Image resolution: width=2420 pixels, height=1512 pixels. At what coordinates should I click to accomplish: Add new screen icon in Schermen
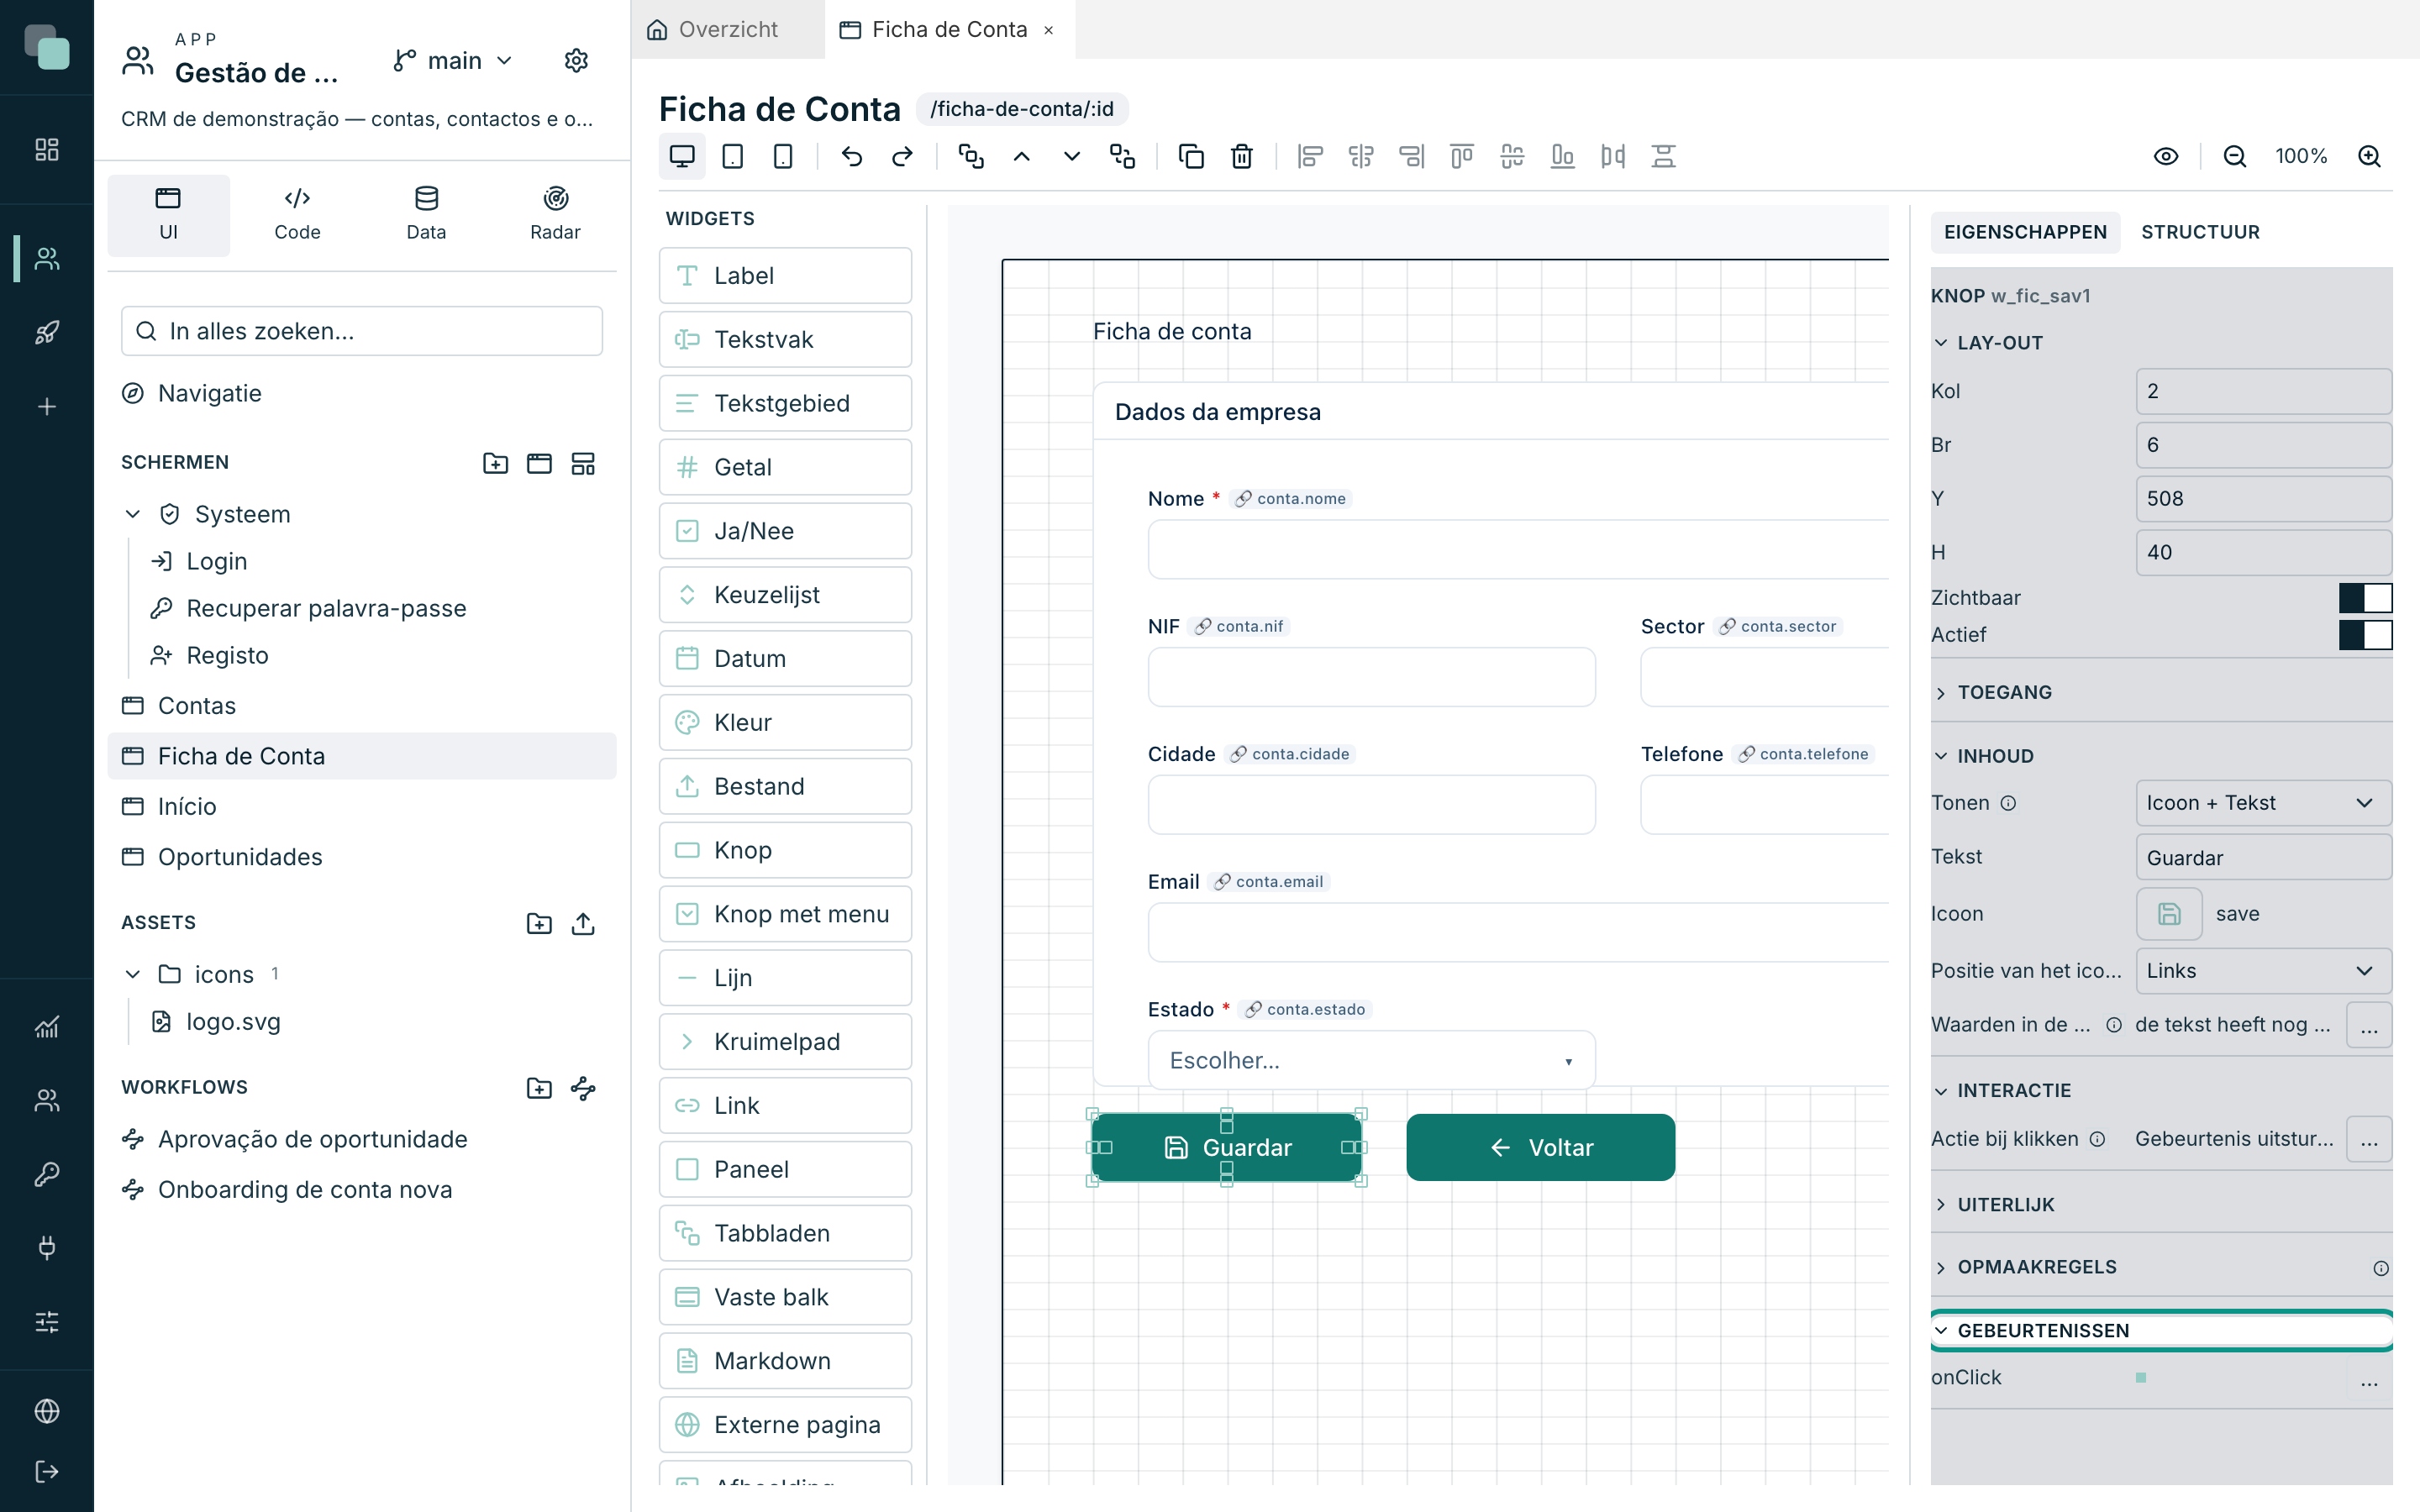click(x=539, y=463)
